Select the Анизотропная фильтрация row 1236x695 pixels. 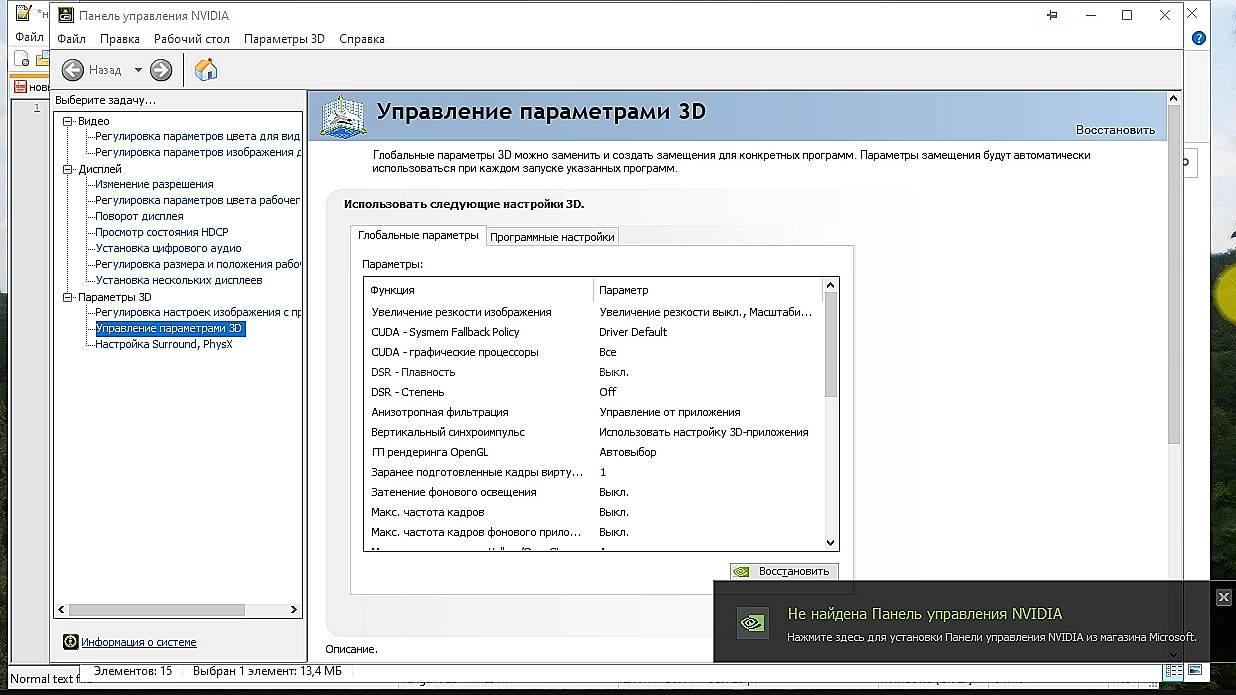[x=593, y=412]
